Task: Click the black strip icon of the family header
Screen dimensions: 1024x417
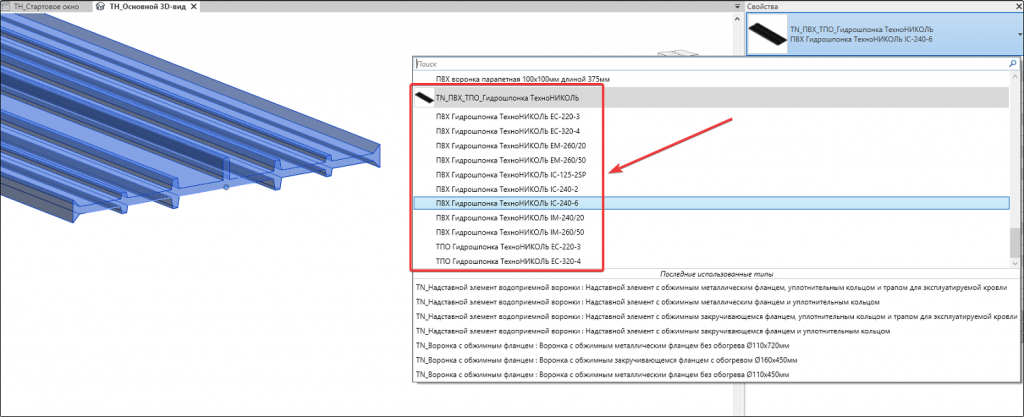Action: pyautogui.click(x=424, y=98)
